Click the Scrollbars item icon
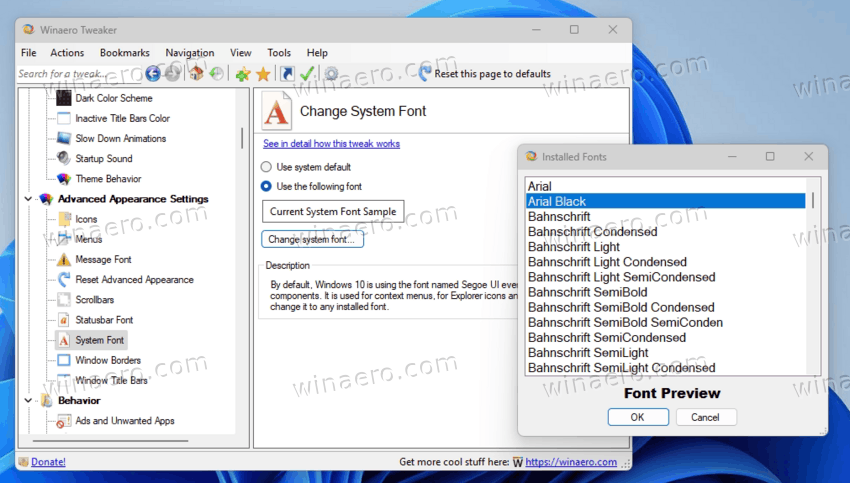 pyautogui.click(x=64, y=300)
